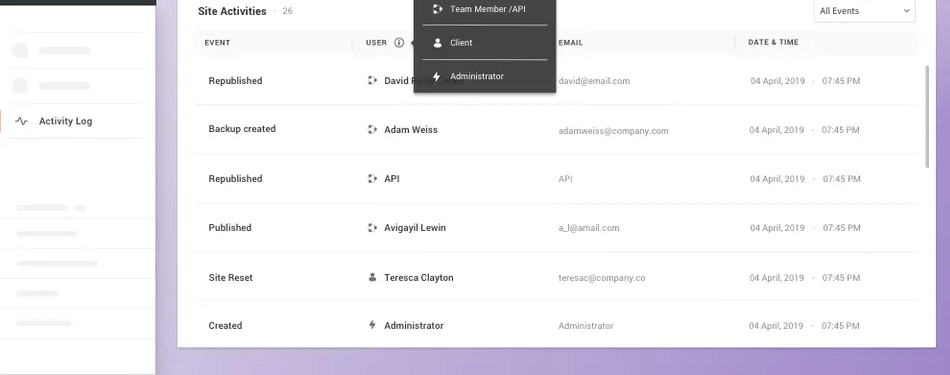Click the Administrator lightning bolt icon in tooltip

(x=437, y=77)
